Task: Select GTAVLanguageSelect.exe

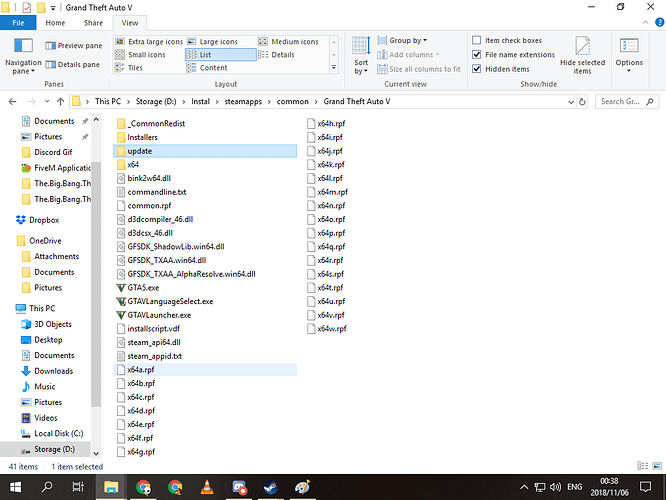Action: point(165,302)
